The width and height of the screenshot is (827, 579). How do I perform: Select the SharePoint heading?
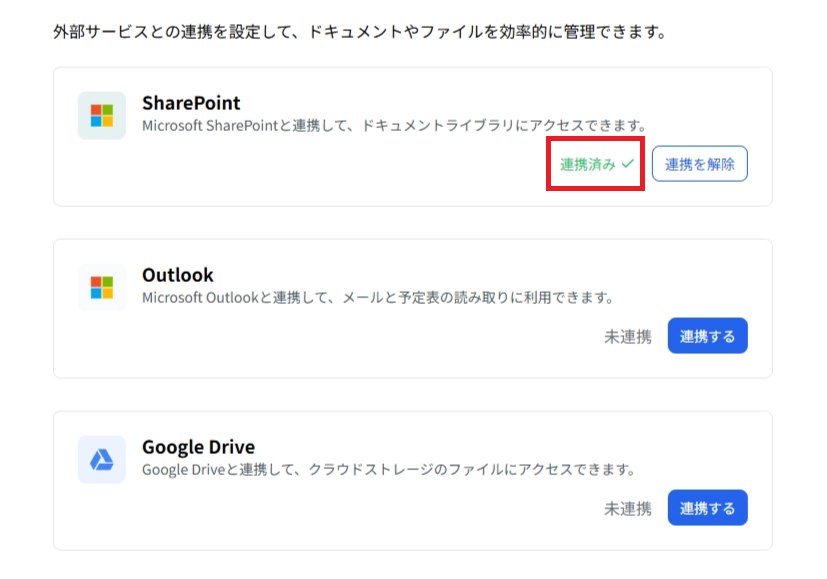191,103
